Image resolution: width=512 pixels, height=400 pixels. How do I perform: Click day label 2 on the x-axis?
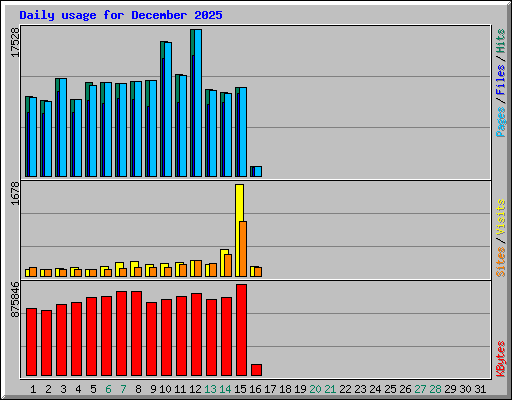(x=48, y=389)
